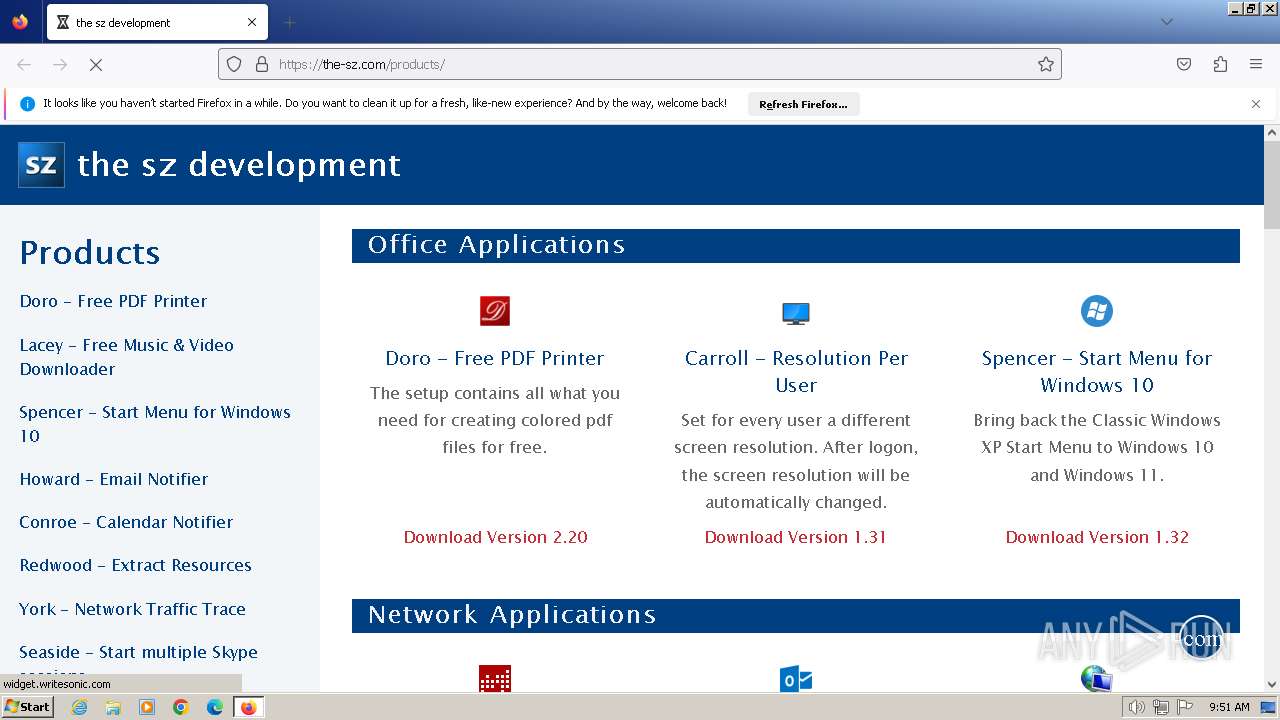
Task: Click the volume speaker tray icon
Action: (x=1136, y=707)
